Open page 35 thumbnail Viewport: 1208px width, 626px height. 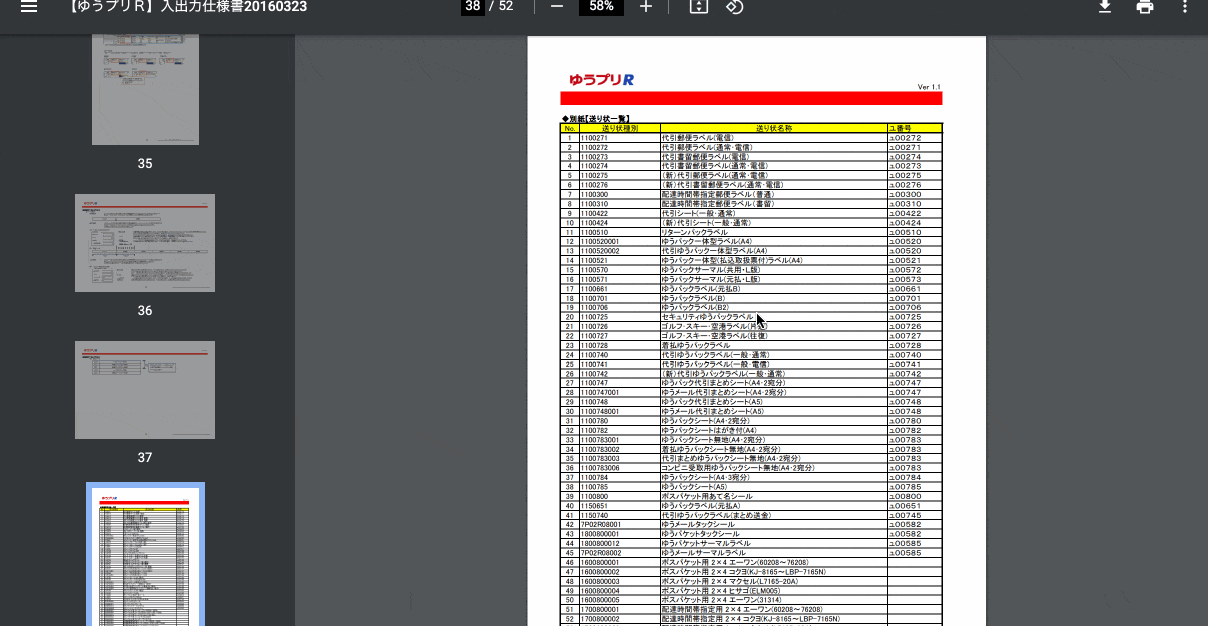point(145,89)
